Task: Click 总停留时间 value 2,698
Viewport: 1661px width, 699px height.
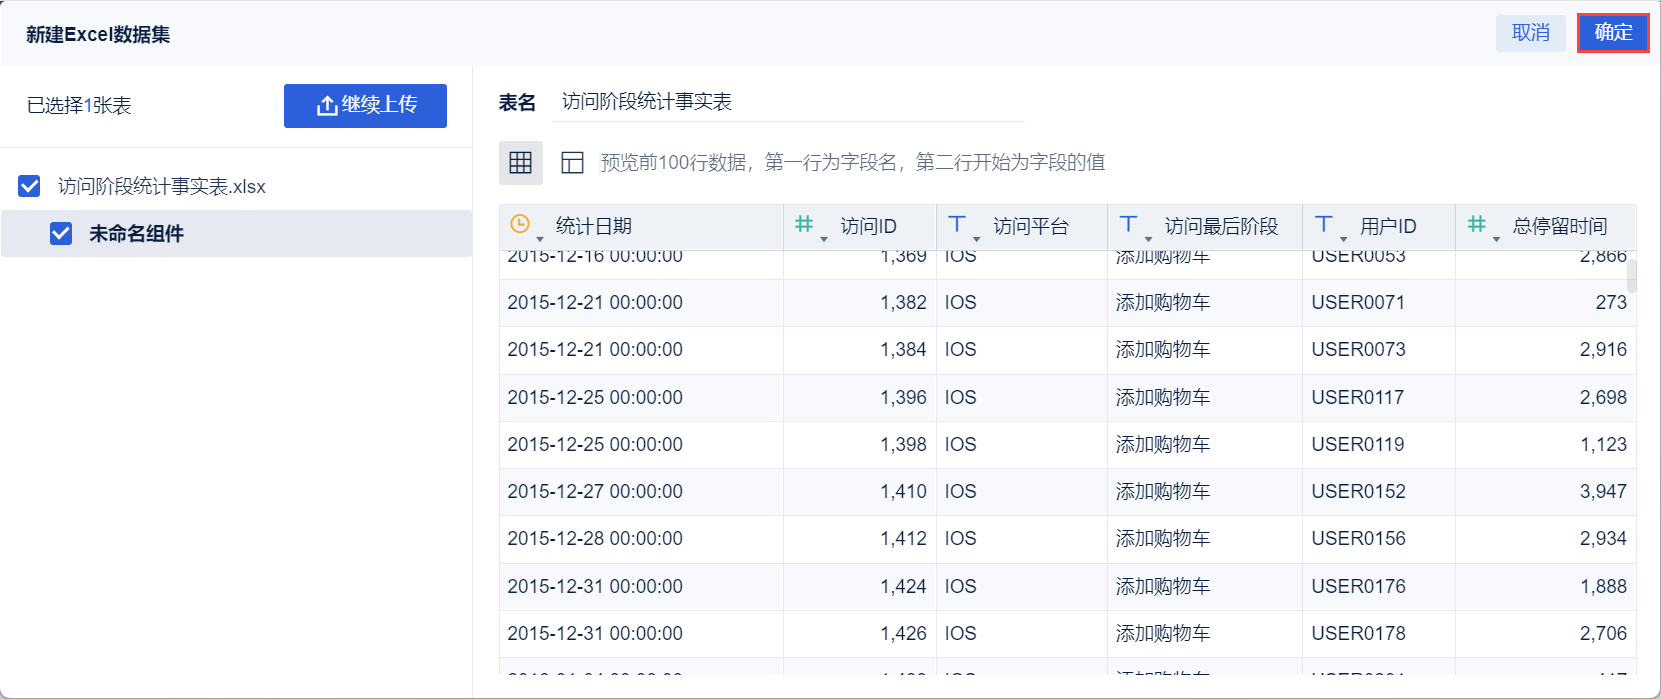Action: point(1603,397)
